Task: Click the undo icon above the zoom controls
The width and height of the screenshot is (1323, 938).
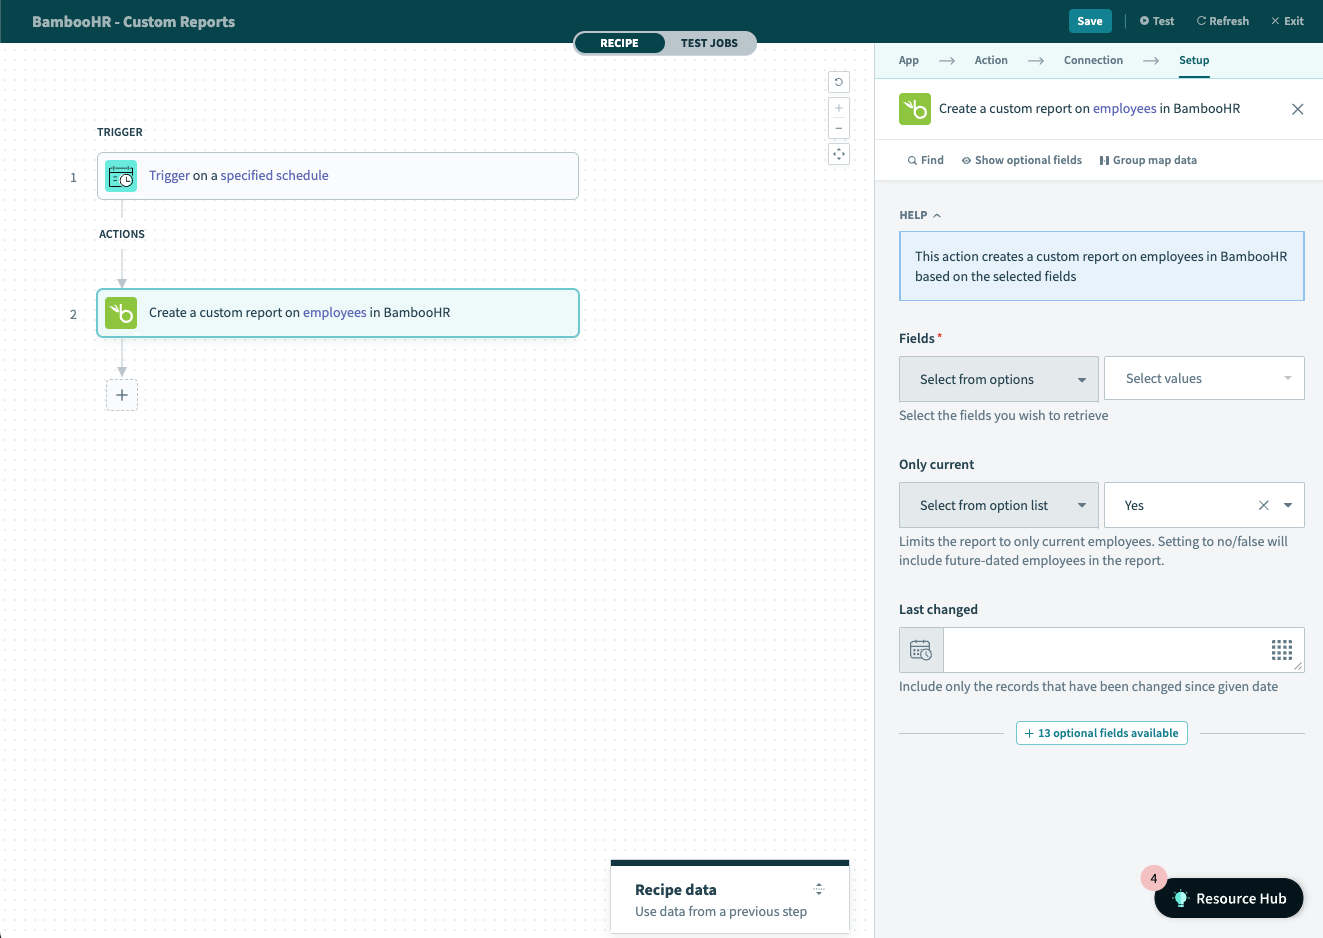Action: [838, 81]
